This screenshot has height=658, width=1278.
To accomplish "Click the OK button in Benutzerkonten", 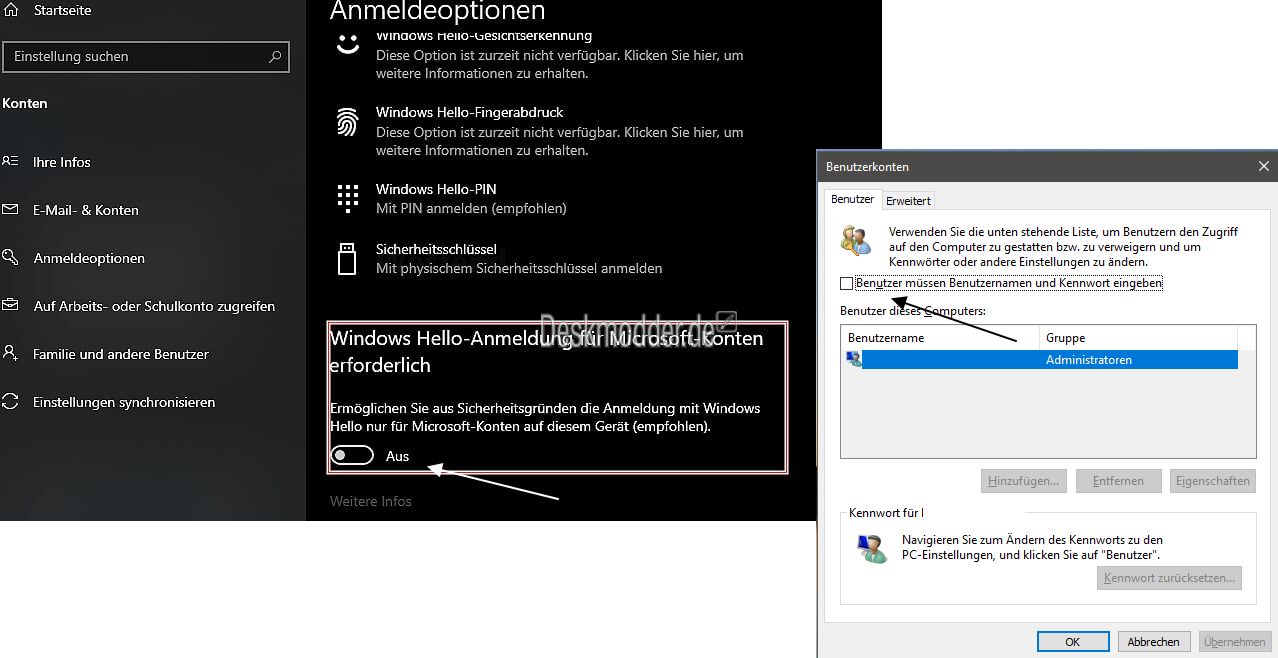I will pyautogui.click(x=1073, y=642).
